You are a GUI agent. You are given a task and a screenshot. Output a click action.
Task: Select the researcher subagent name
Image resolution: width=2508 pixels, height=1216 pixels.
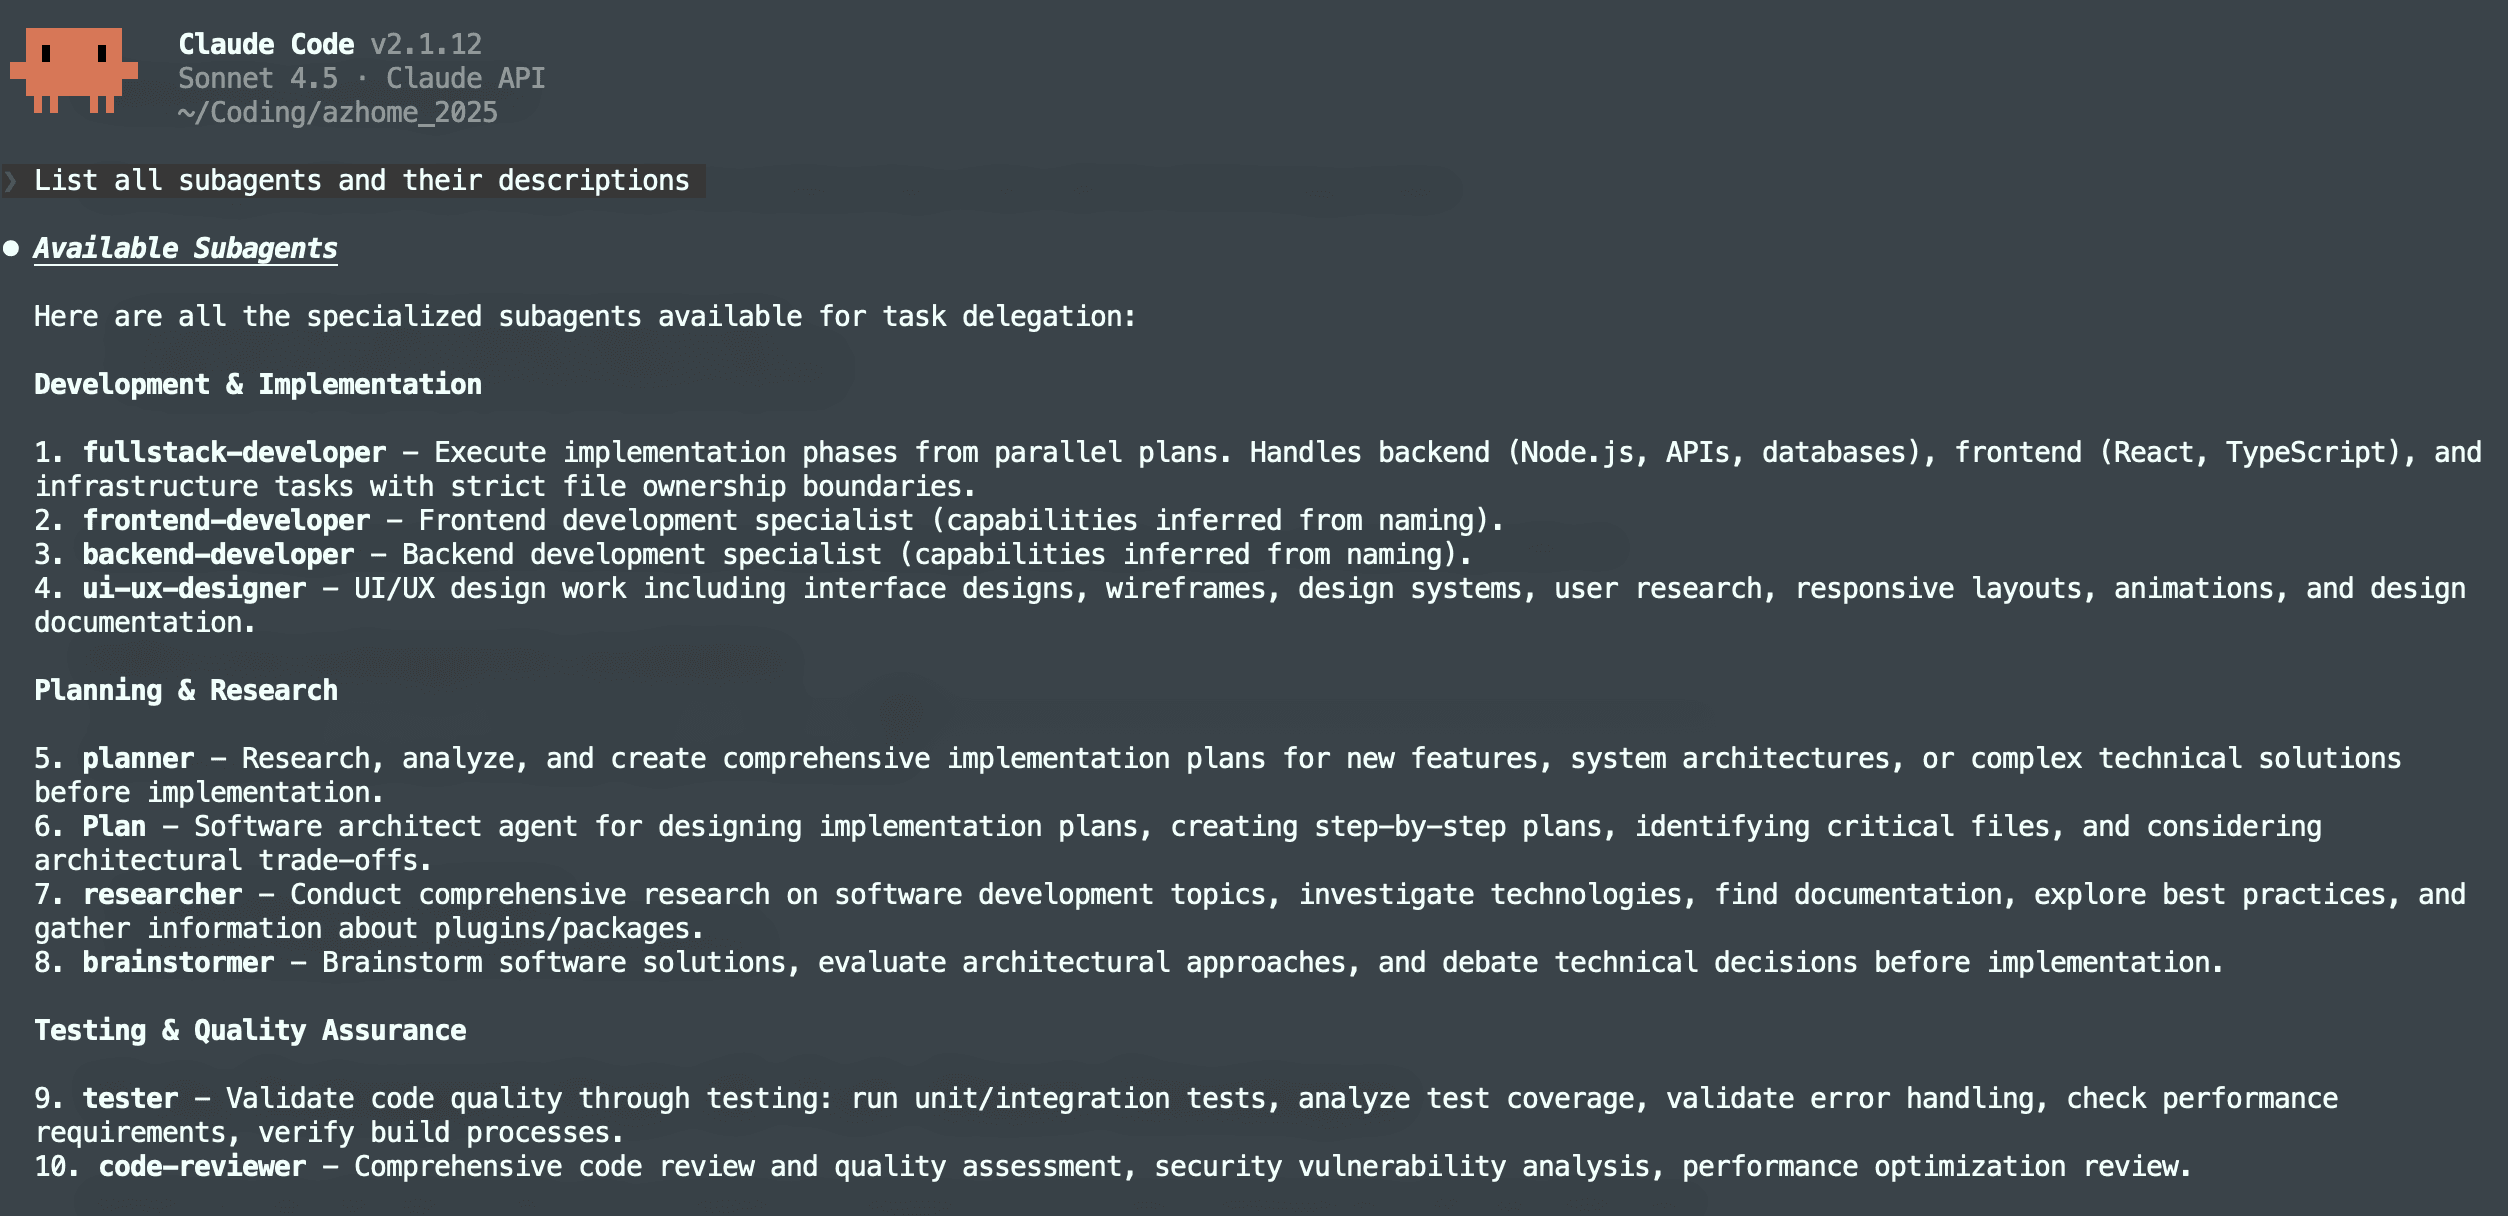tap(161, 894)
